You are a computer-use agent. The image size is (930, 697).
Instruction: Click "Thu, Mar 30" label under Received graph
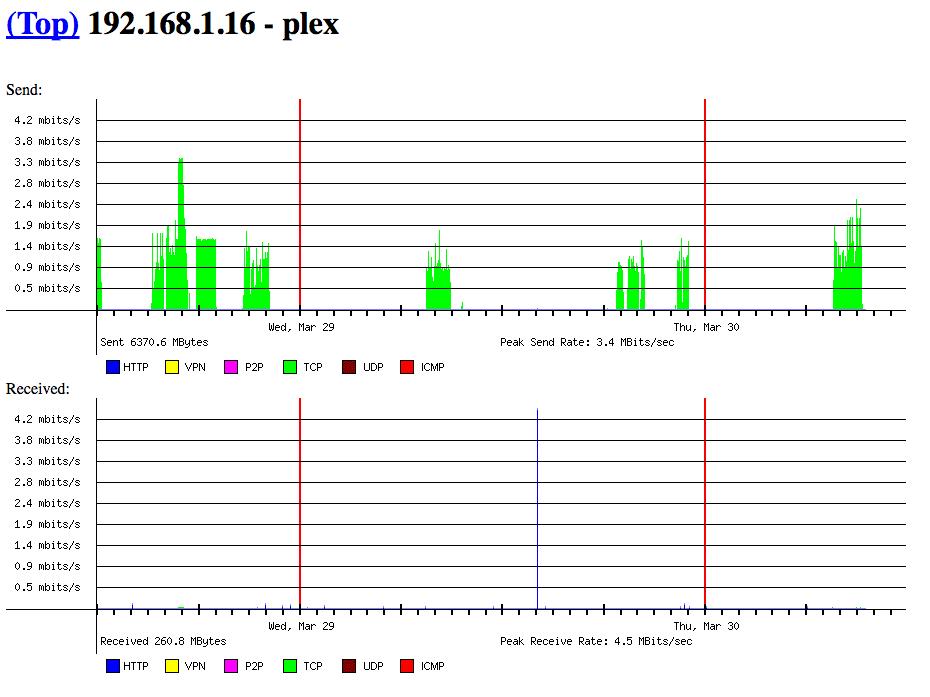[x=706, y=626]
